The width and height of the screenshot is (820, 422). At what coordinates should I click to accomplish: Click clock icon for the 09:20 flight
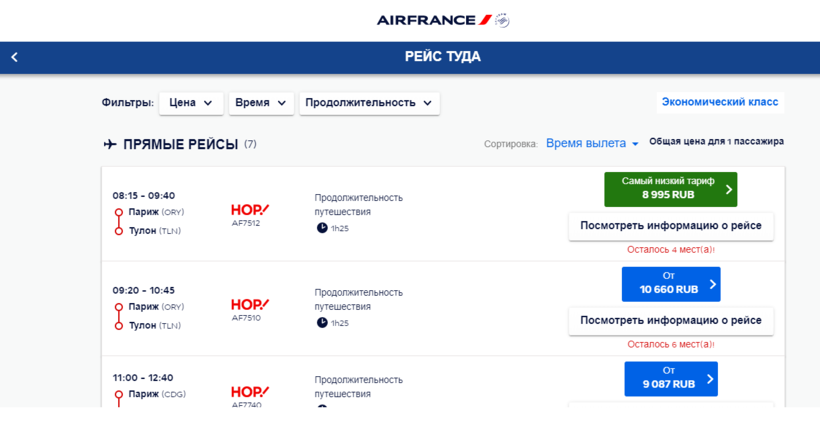(x=322, y=322)
